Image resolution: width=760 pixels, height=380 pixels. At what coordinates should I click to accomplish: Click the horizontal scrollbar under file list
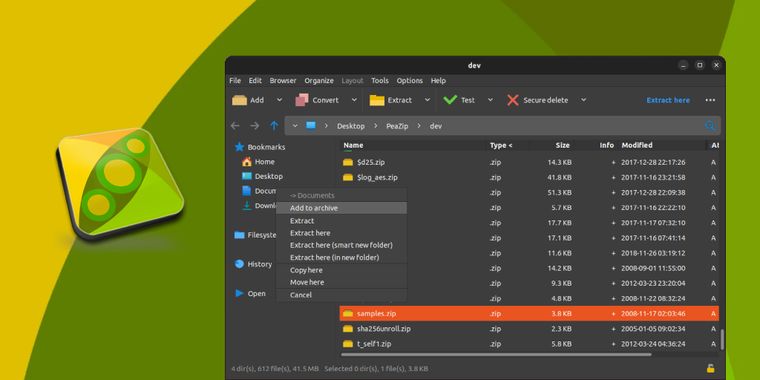tap(495, 355)
